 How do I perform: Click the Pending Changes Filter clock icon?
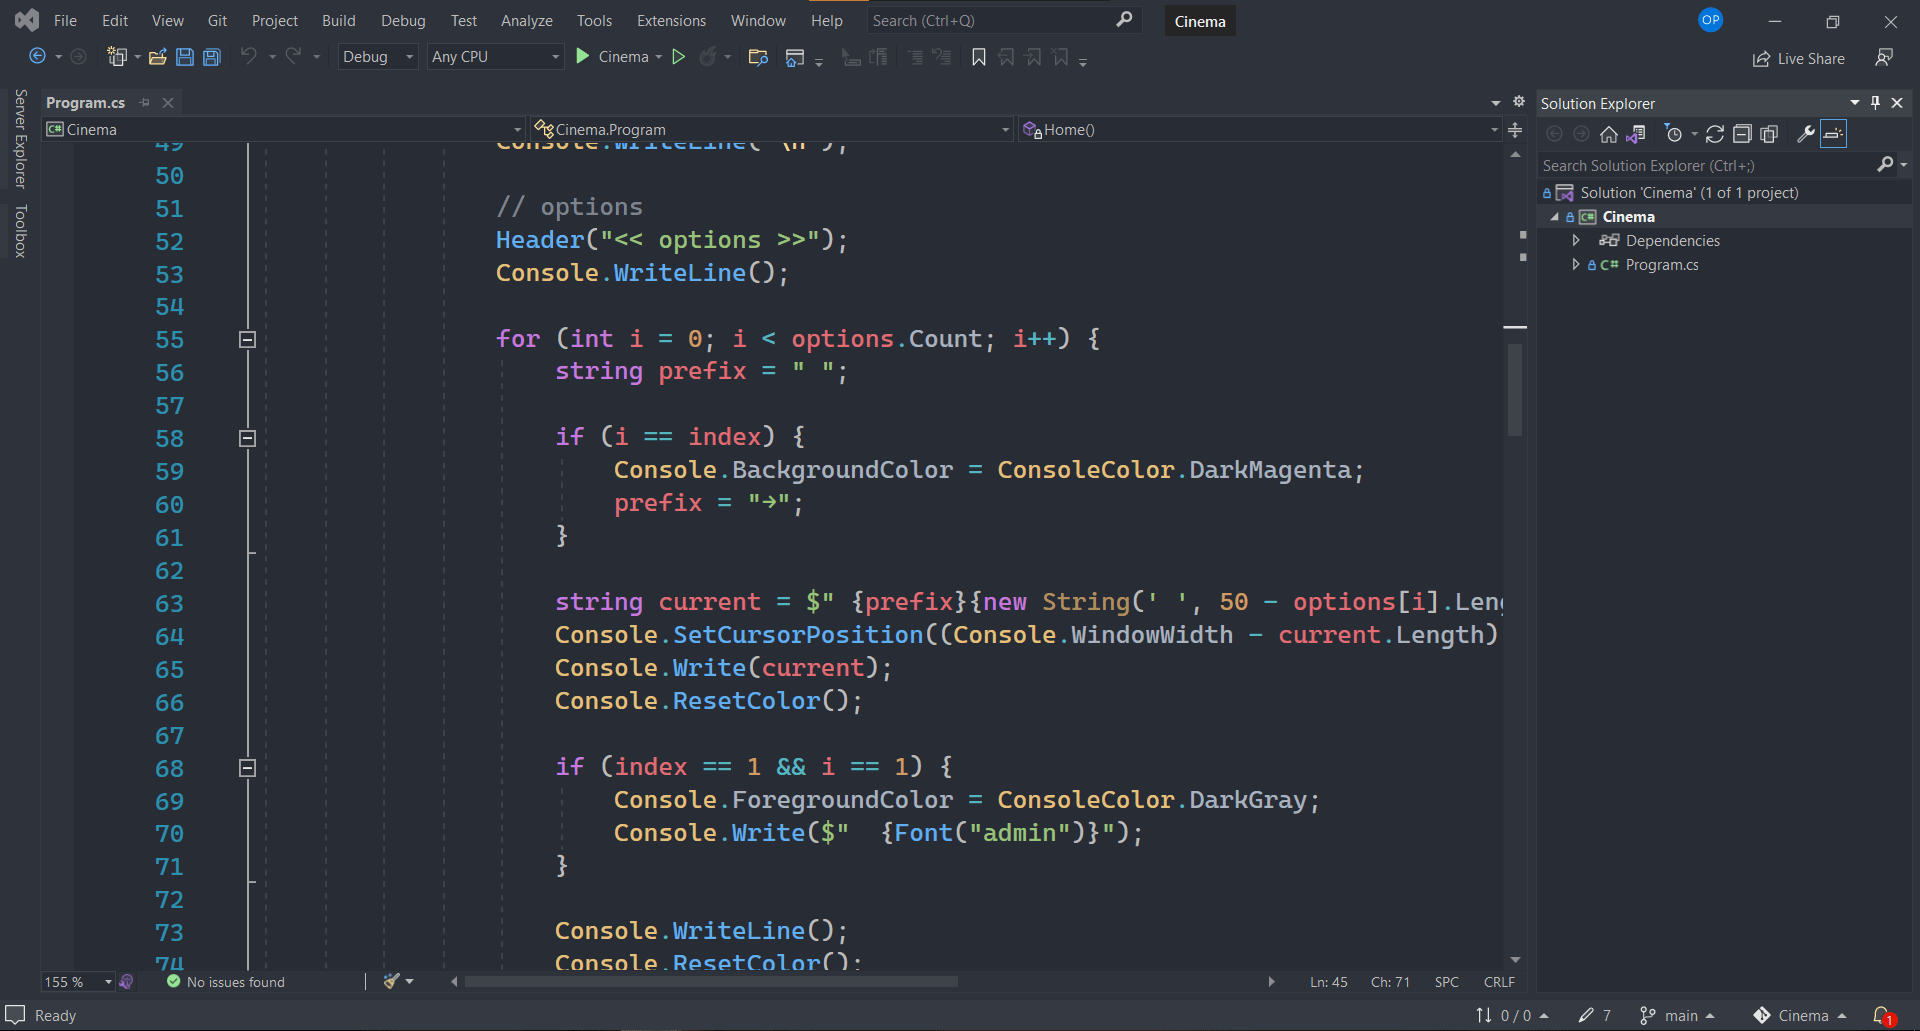click(x=1674, y=134)
